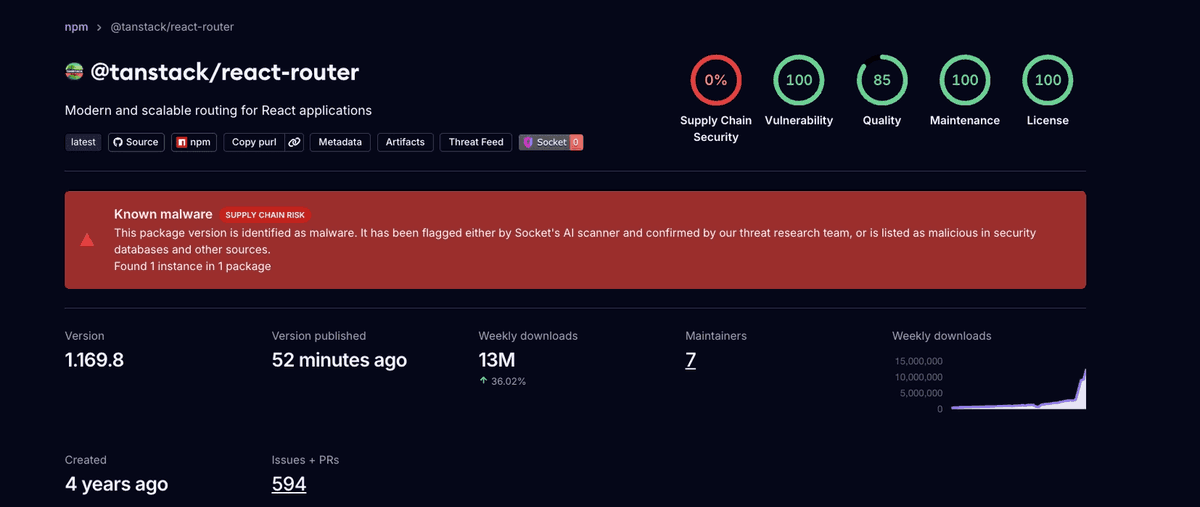Viewport: 1200px width, 507px height.
Task: Open the Metadata tab
Action: 340,142
